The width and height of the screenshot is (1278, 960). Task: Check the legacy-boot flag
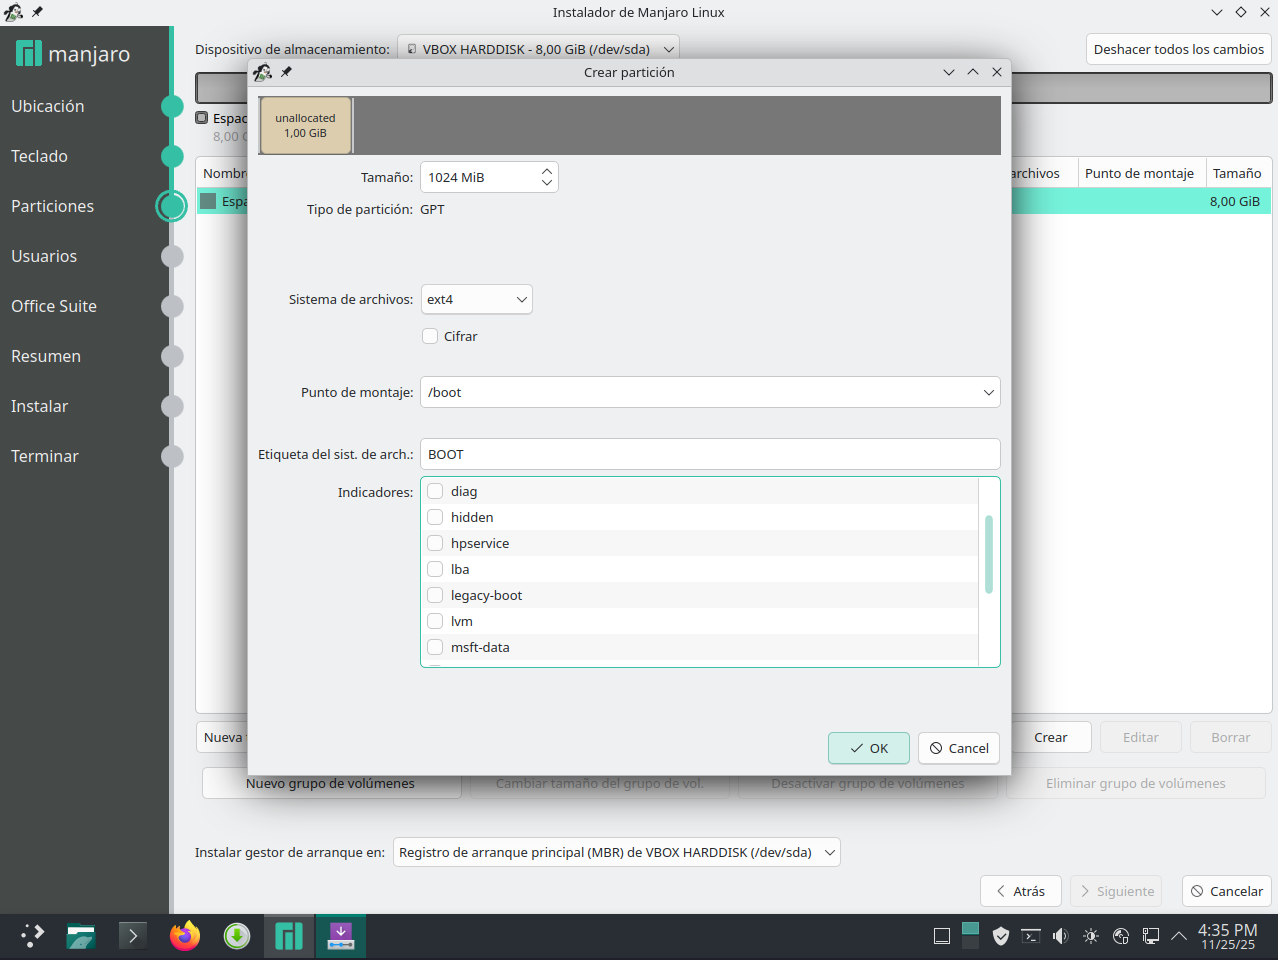(435, 595)
